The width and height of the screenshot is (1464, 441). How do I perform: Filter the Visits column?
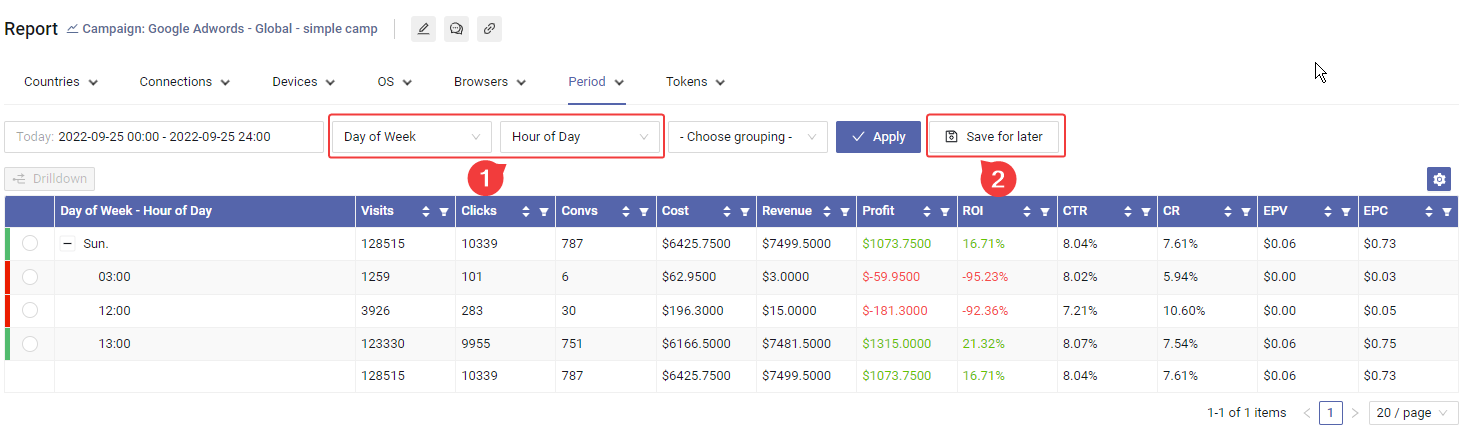pos(444,212)
